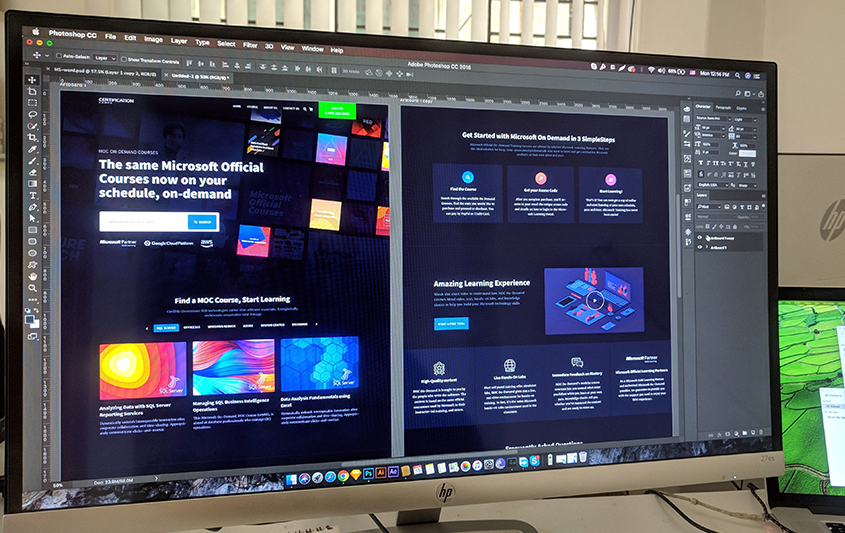The width and height of the screenshot is (845, 533).
Task: Enable the Auto-Select checkbox
Action: click(x=59, y=57)
